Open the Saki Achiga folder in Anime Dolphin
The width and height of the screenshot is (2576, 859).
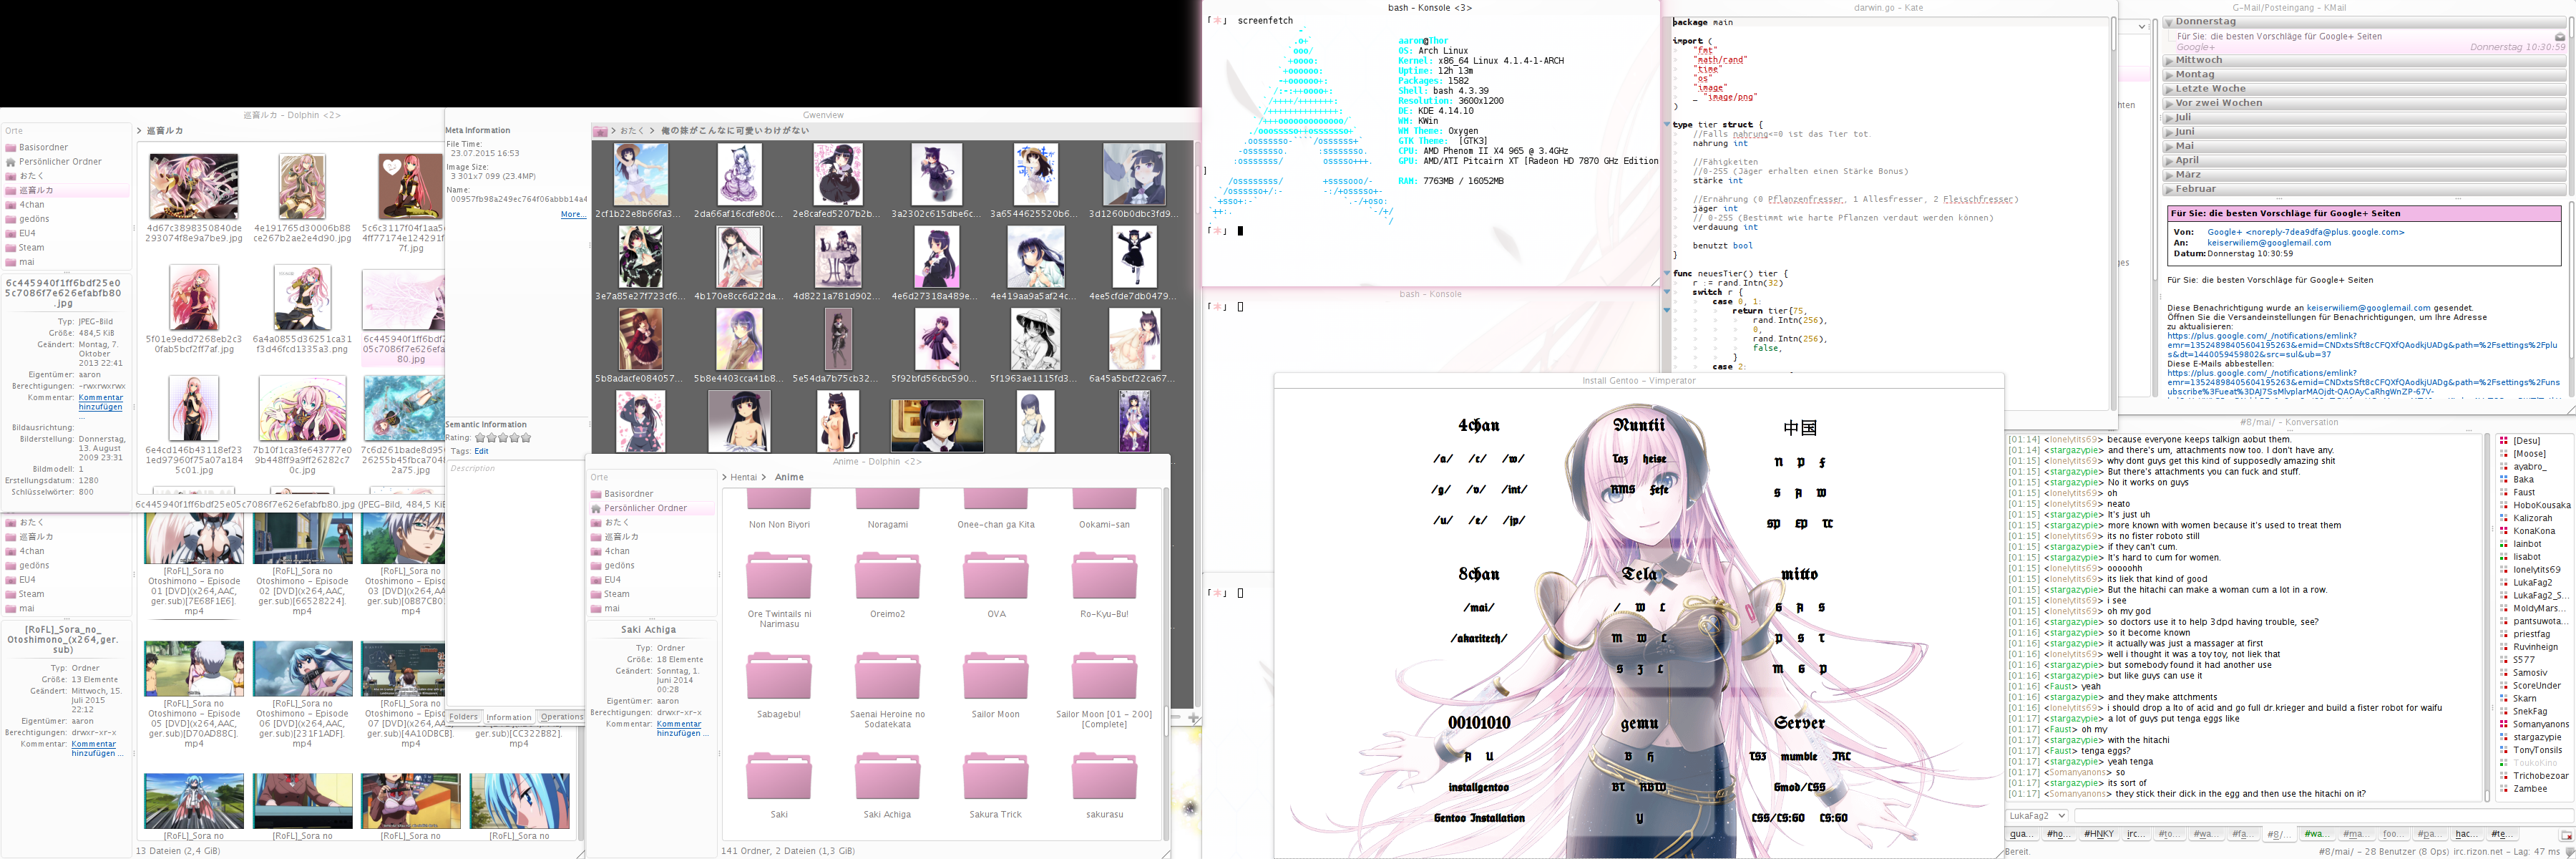point(887,787)
